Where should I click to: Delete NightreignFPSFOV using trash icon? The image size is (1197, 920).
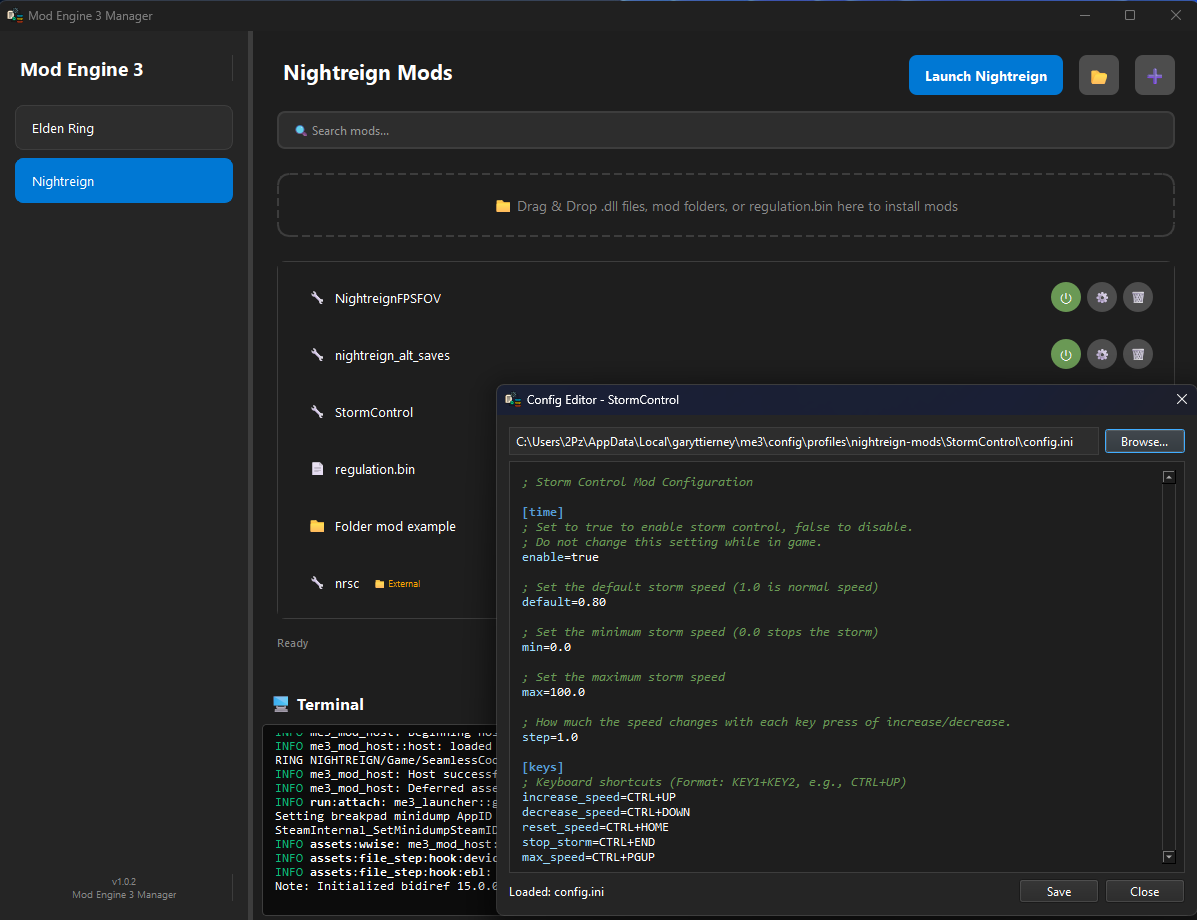coord(1137,297)
